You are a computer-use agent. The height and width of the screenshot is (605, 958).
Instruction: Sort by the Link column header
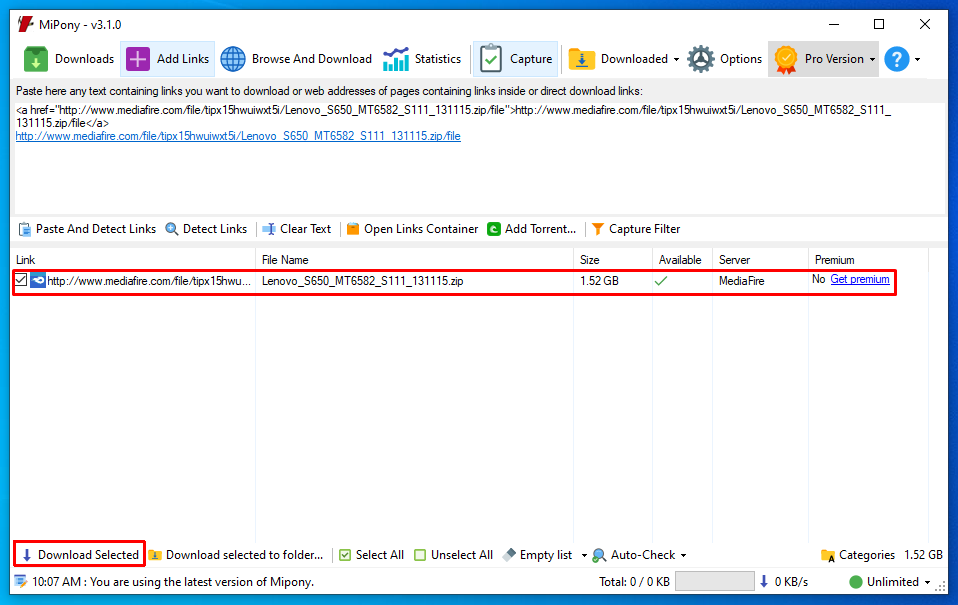click(x=133, y=260)
